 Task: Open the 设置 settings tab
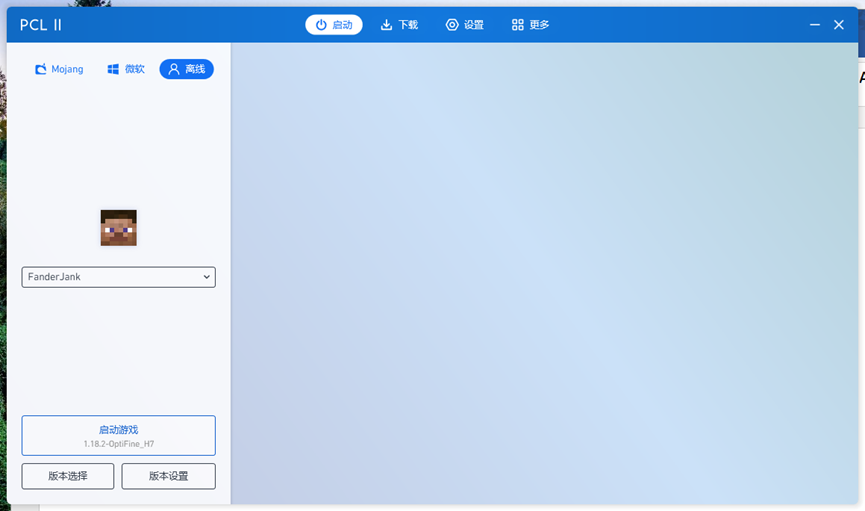465,25
